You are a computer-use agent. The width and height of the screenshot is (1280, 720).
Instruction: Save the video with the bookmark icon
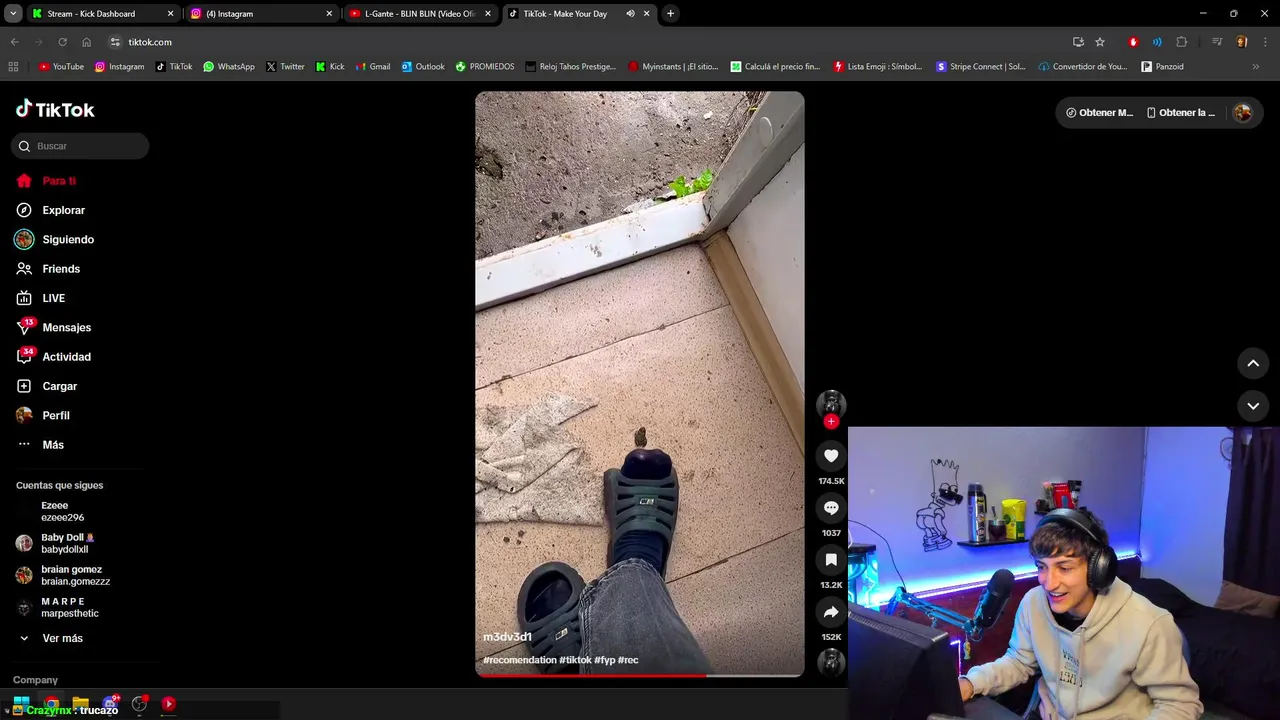[x=831, y=560]
